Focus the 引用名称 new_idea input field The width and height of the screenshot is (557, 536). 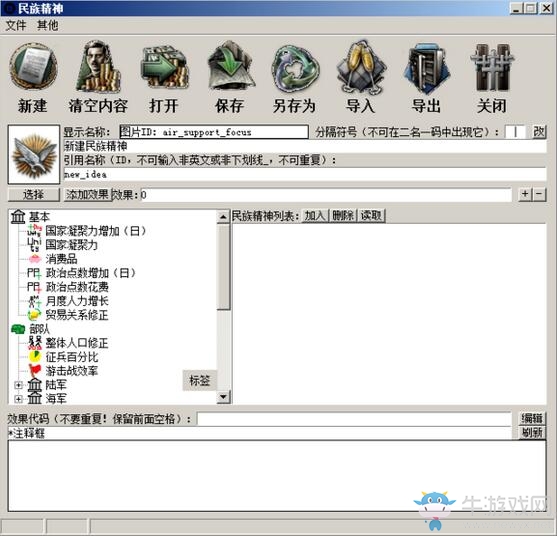(305, 174)
